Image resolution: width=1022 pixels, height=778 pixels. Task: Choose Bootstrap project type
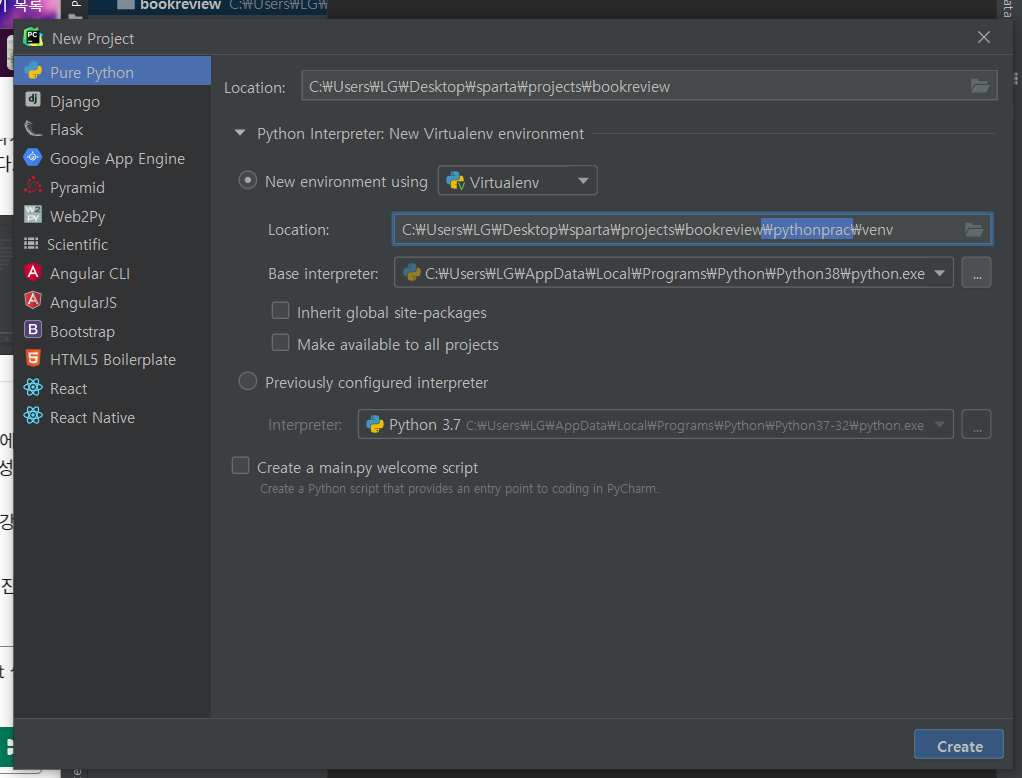[112, 331]
